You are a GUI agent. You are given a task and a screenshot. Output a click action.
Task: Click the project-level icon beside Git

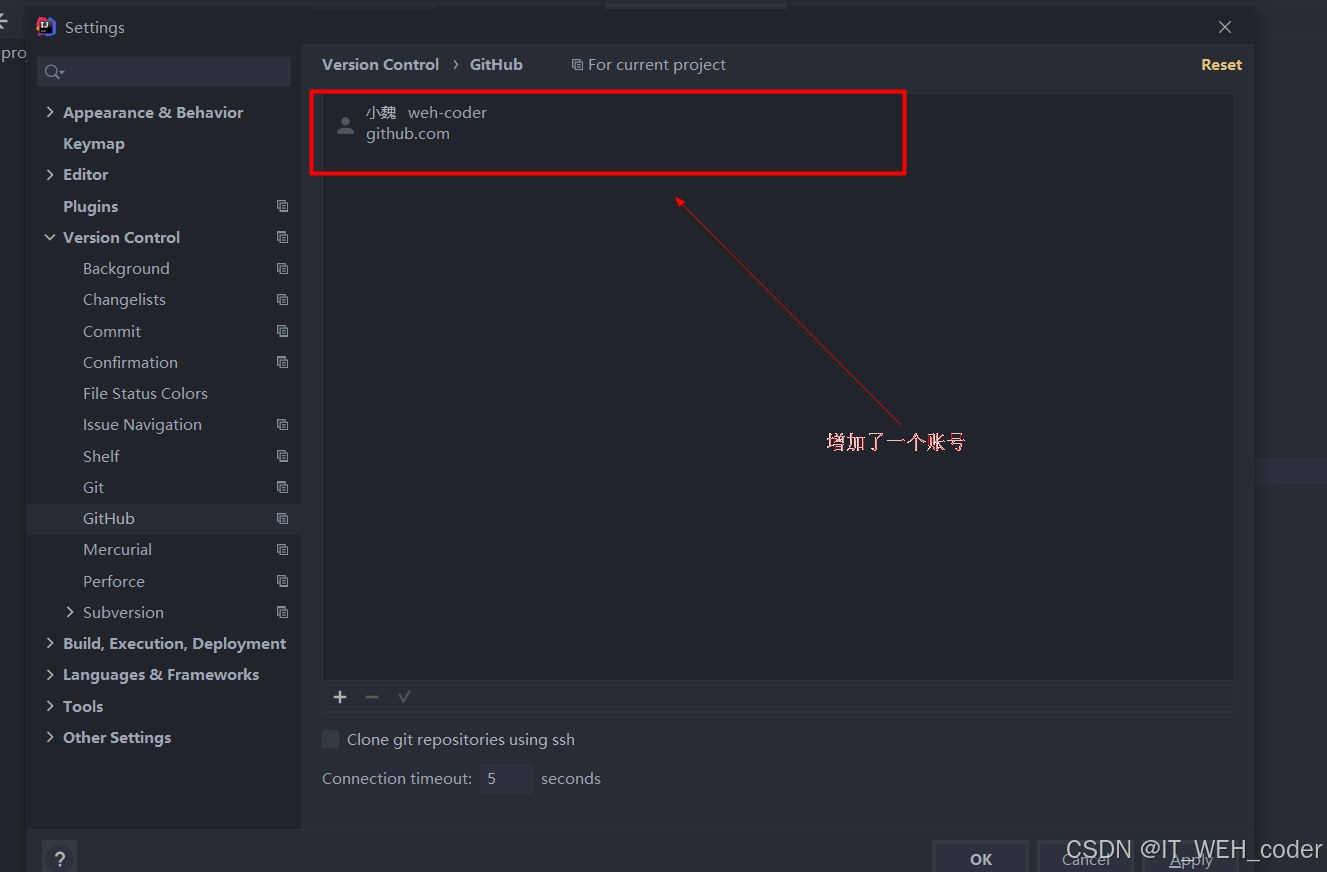283,487
